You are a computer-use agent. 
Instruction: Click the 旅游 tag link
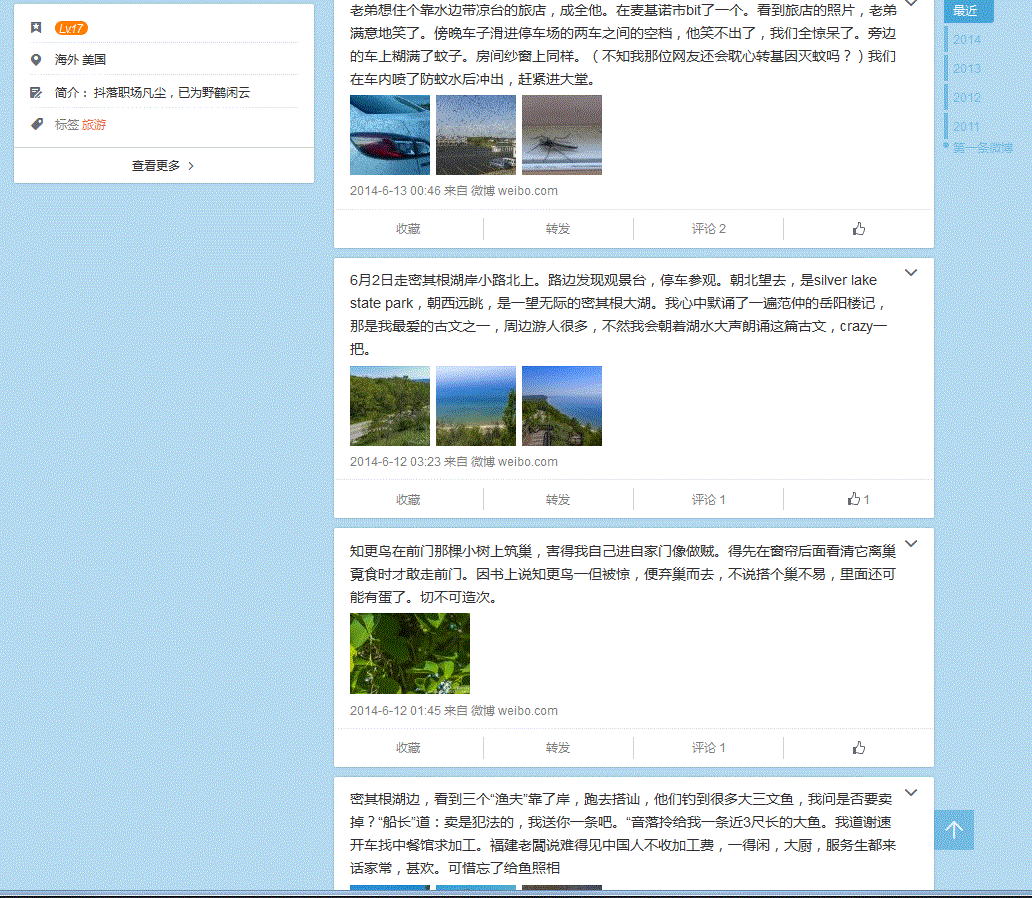94,125
